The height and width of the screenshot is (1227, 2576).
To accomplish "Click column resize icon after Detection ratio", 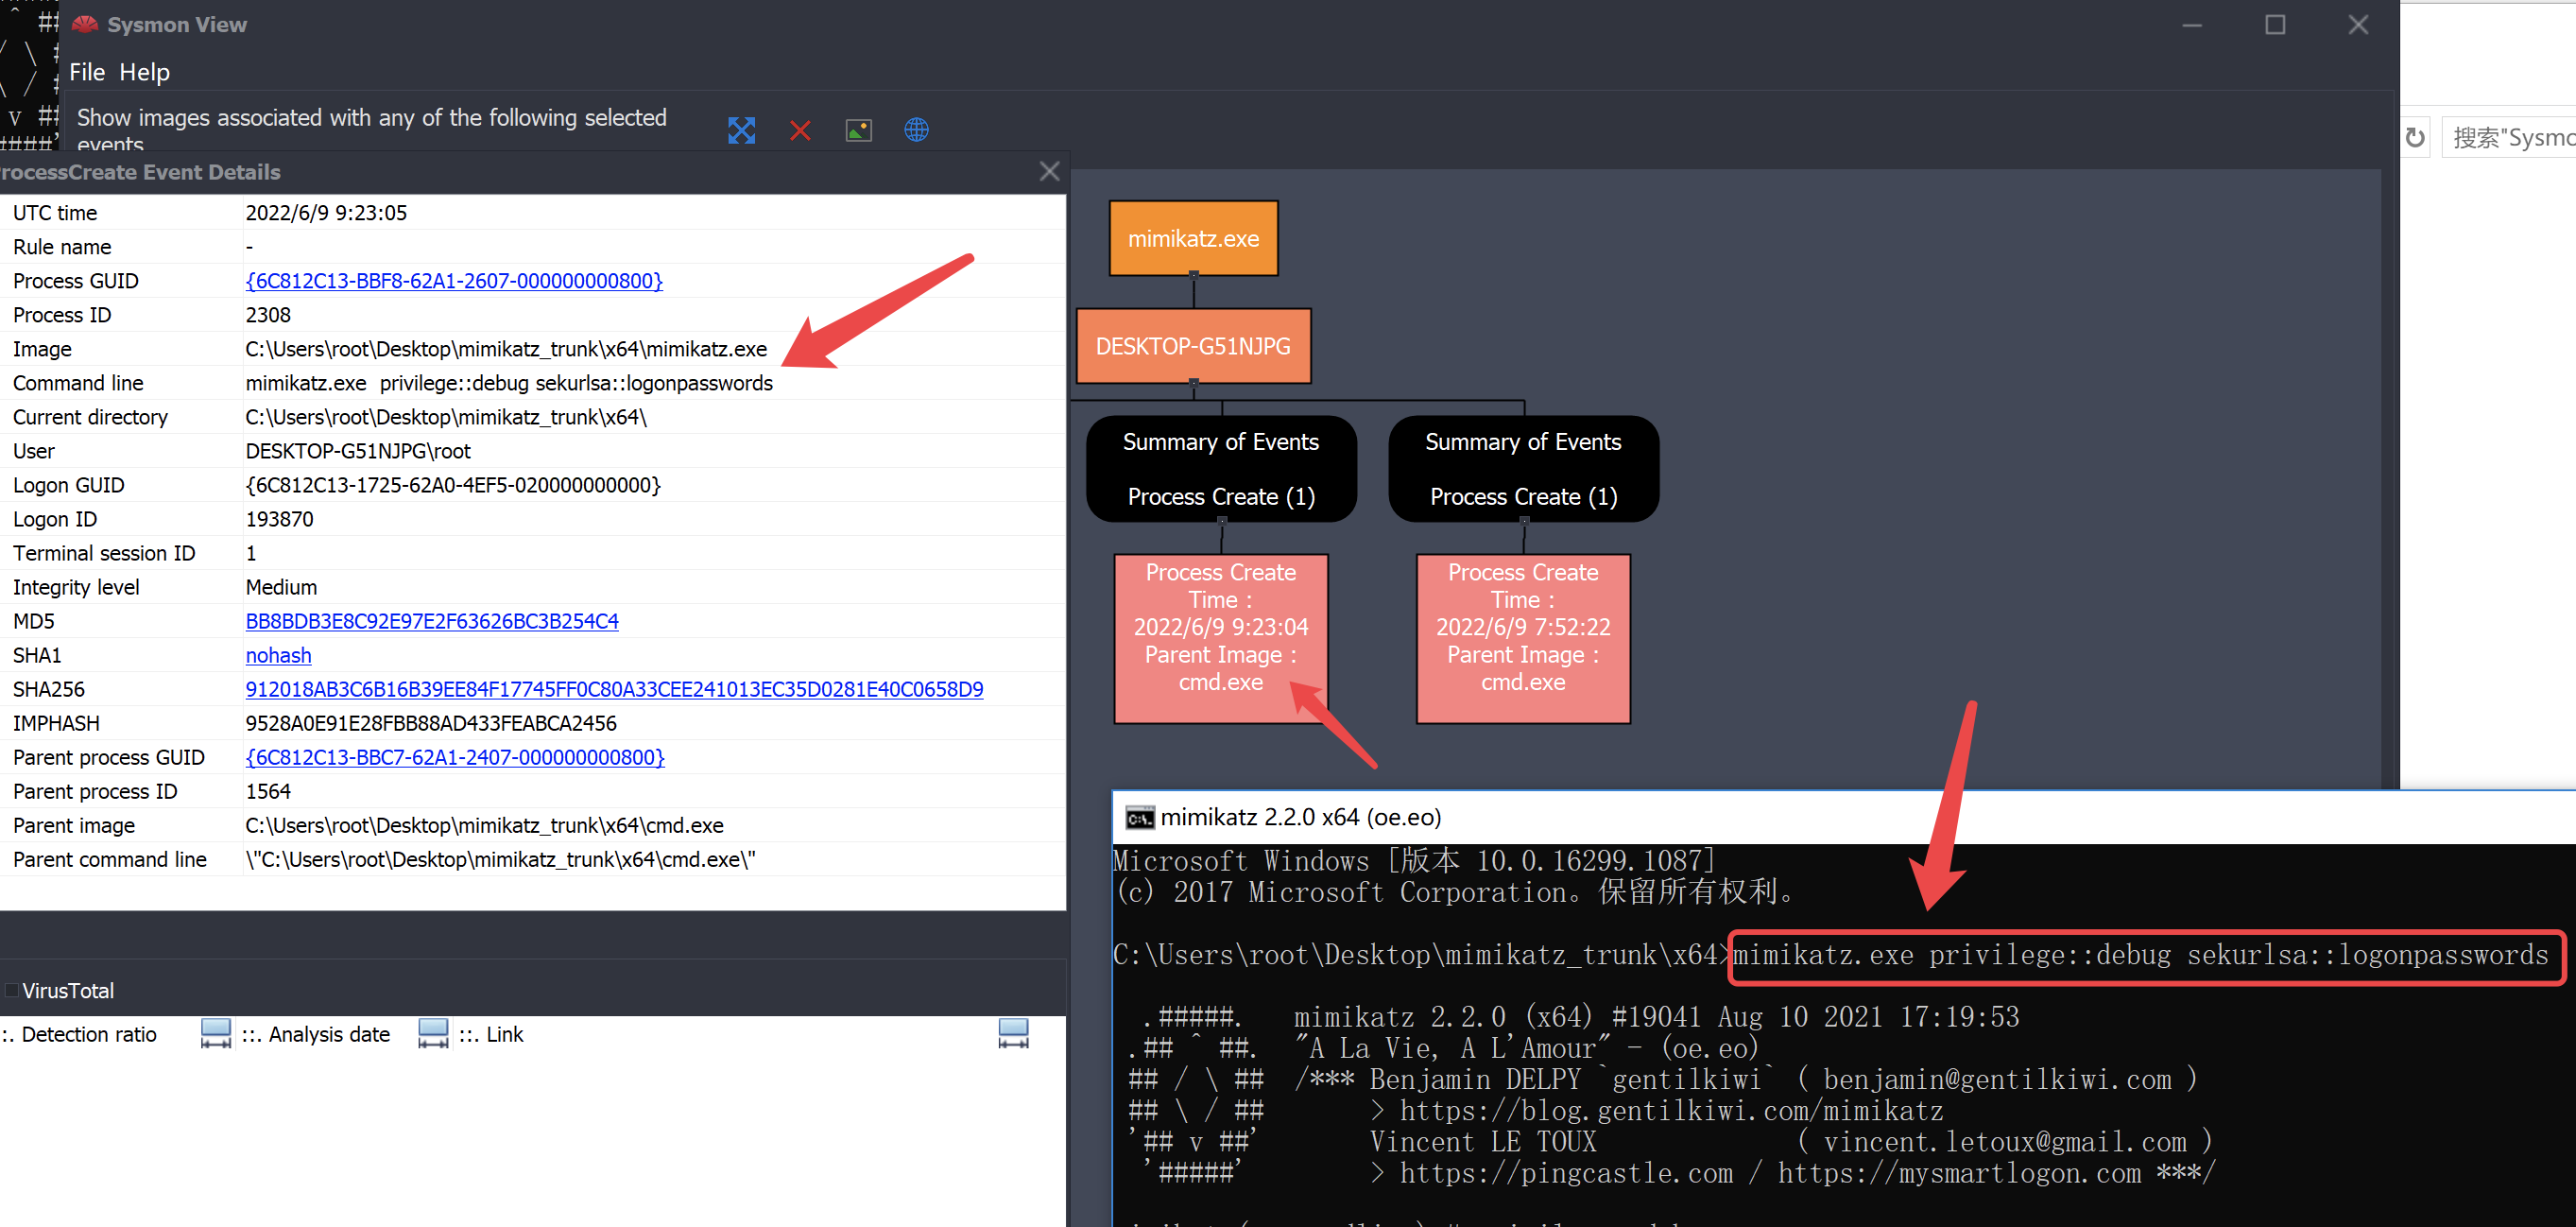I will click(x=215, y=1033).
